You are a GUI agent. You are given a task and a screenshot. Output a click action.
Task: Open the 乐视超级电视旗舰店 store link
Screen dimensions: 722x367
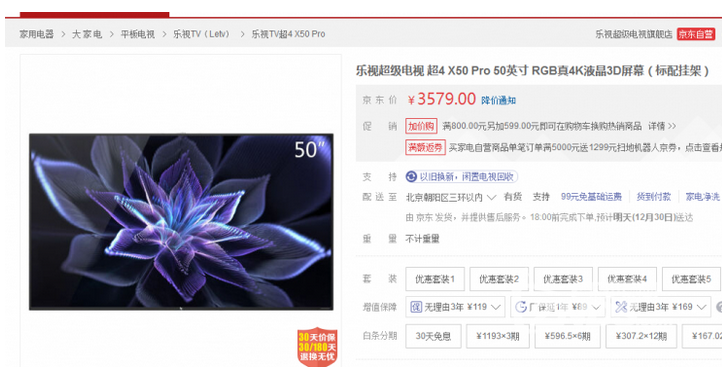(634, 34)
